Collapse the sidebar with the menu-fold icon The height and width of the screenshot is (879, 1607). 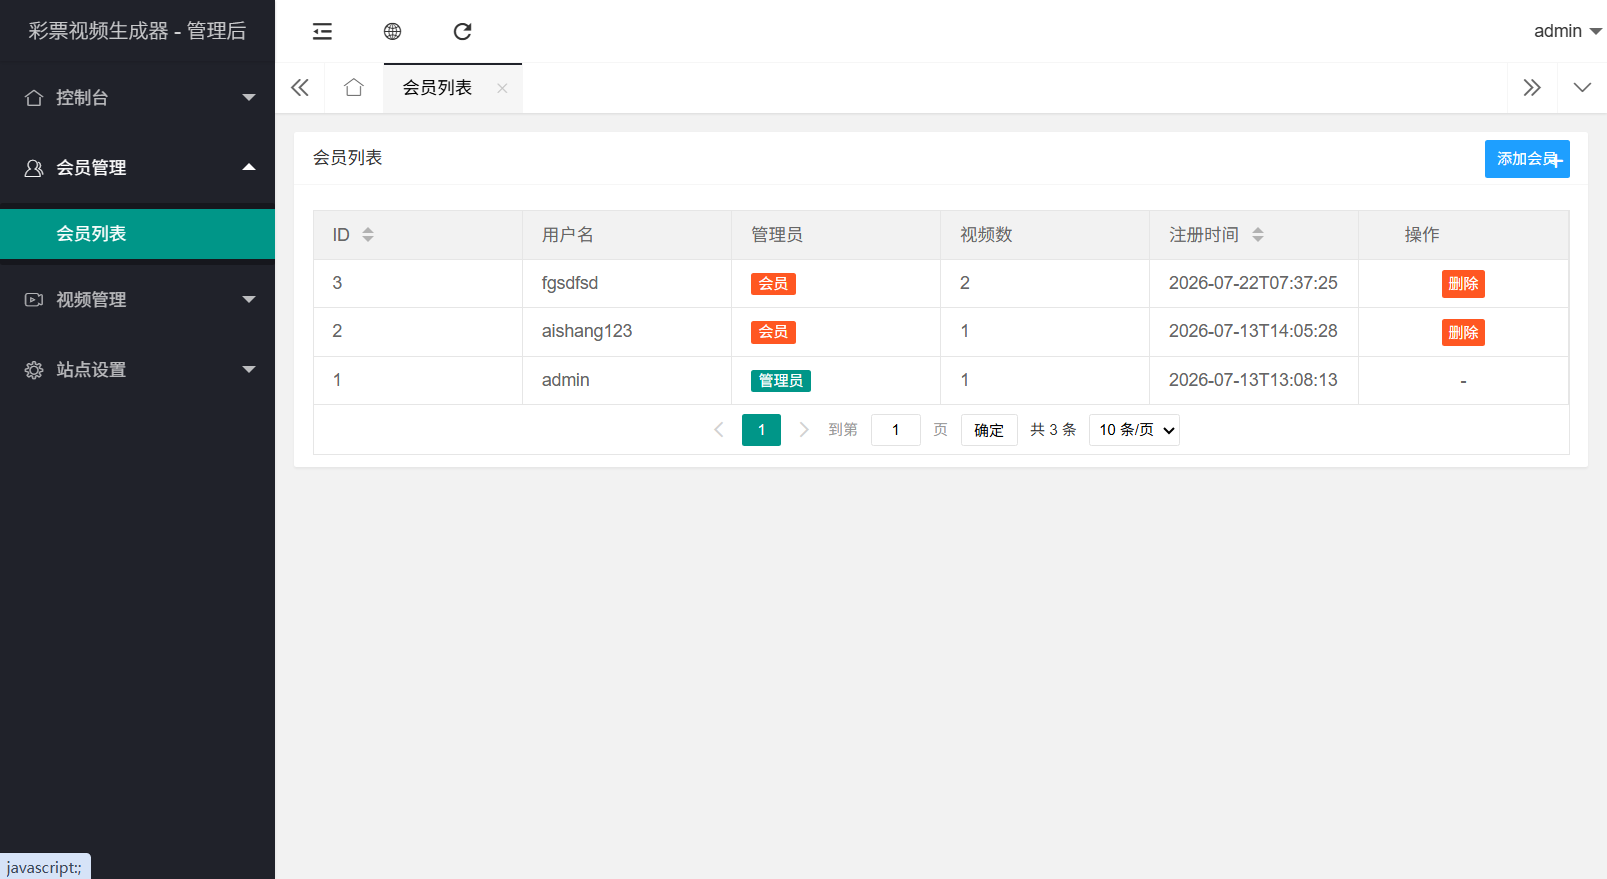click(322, 32)
